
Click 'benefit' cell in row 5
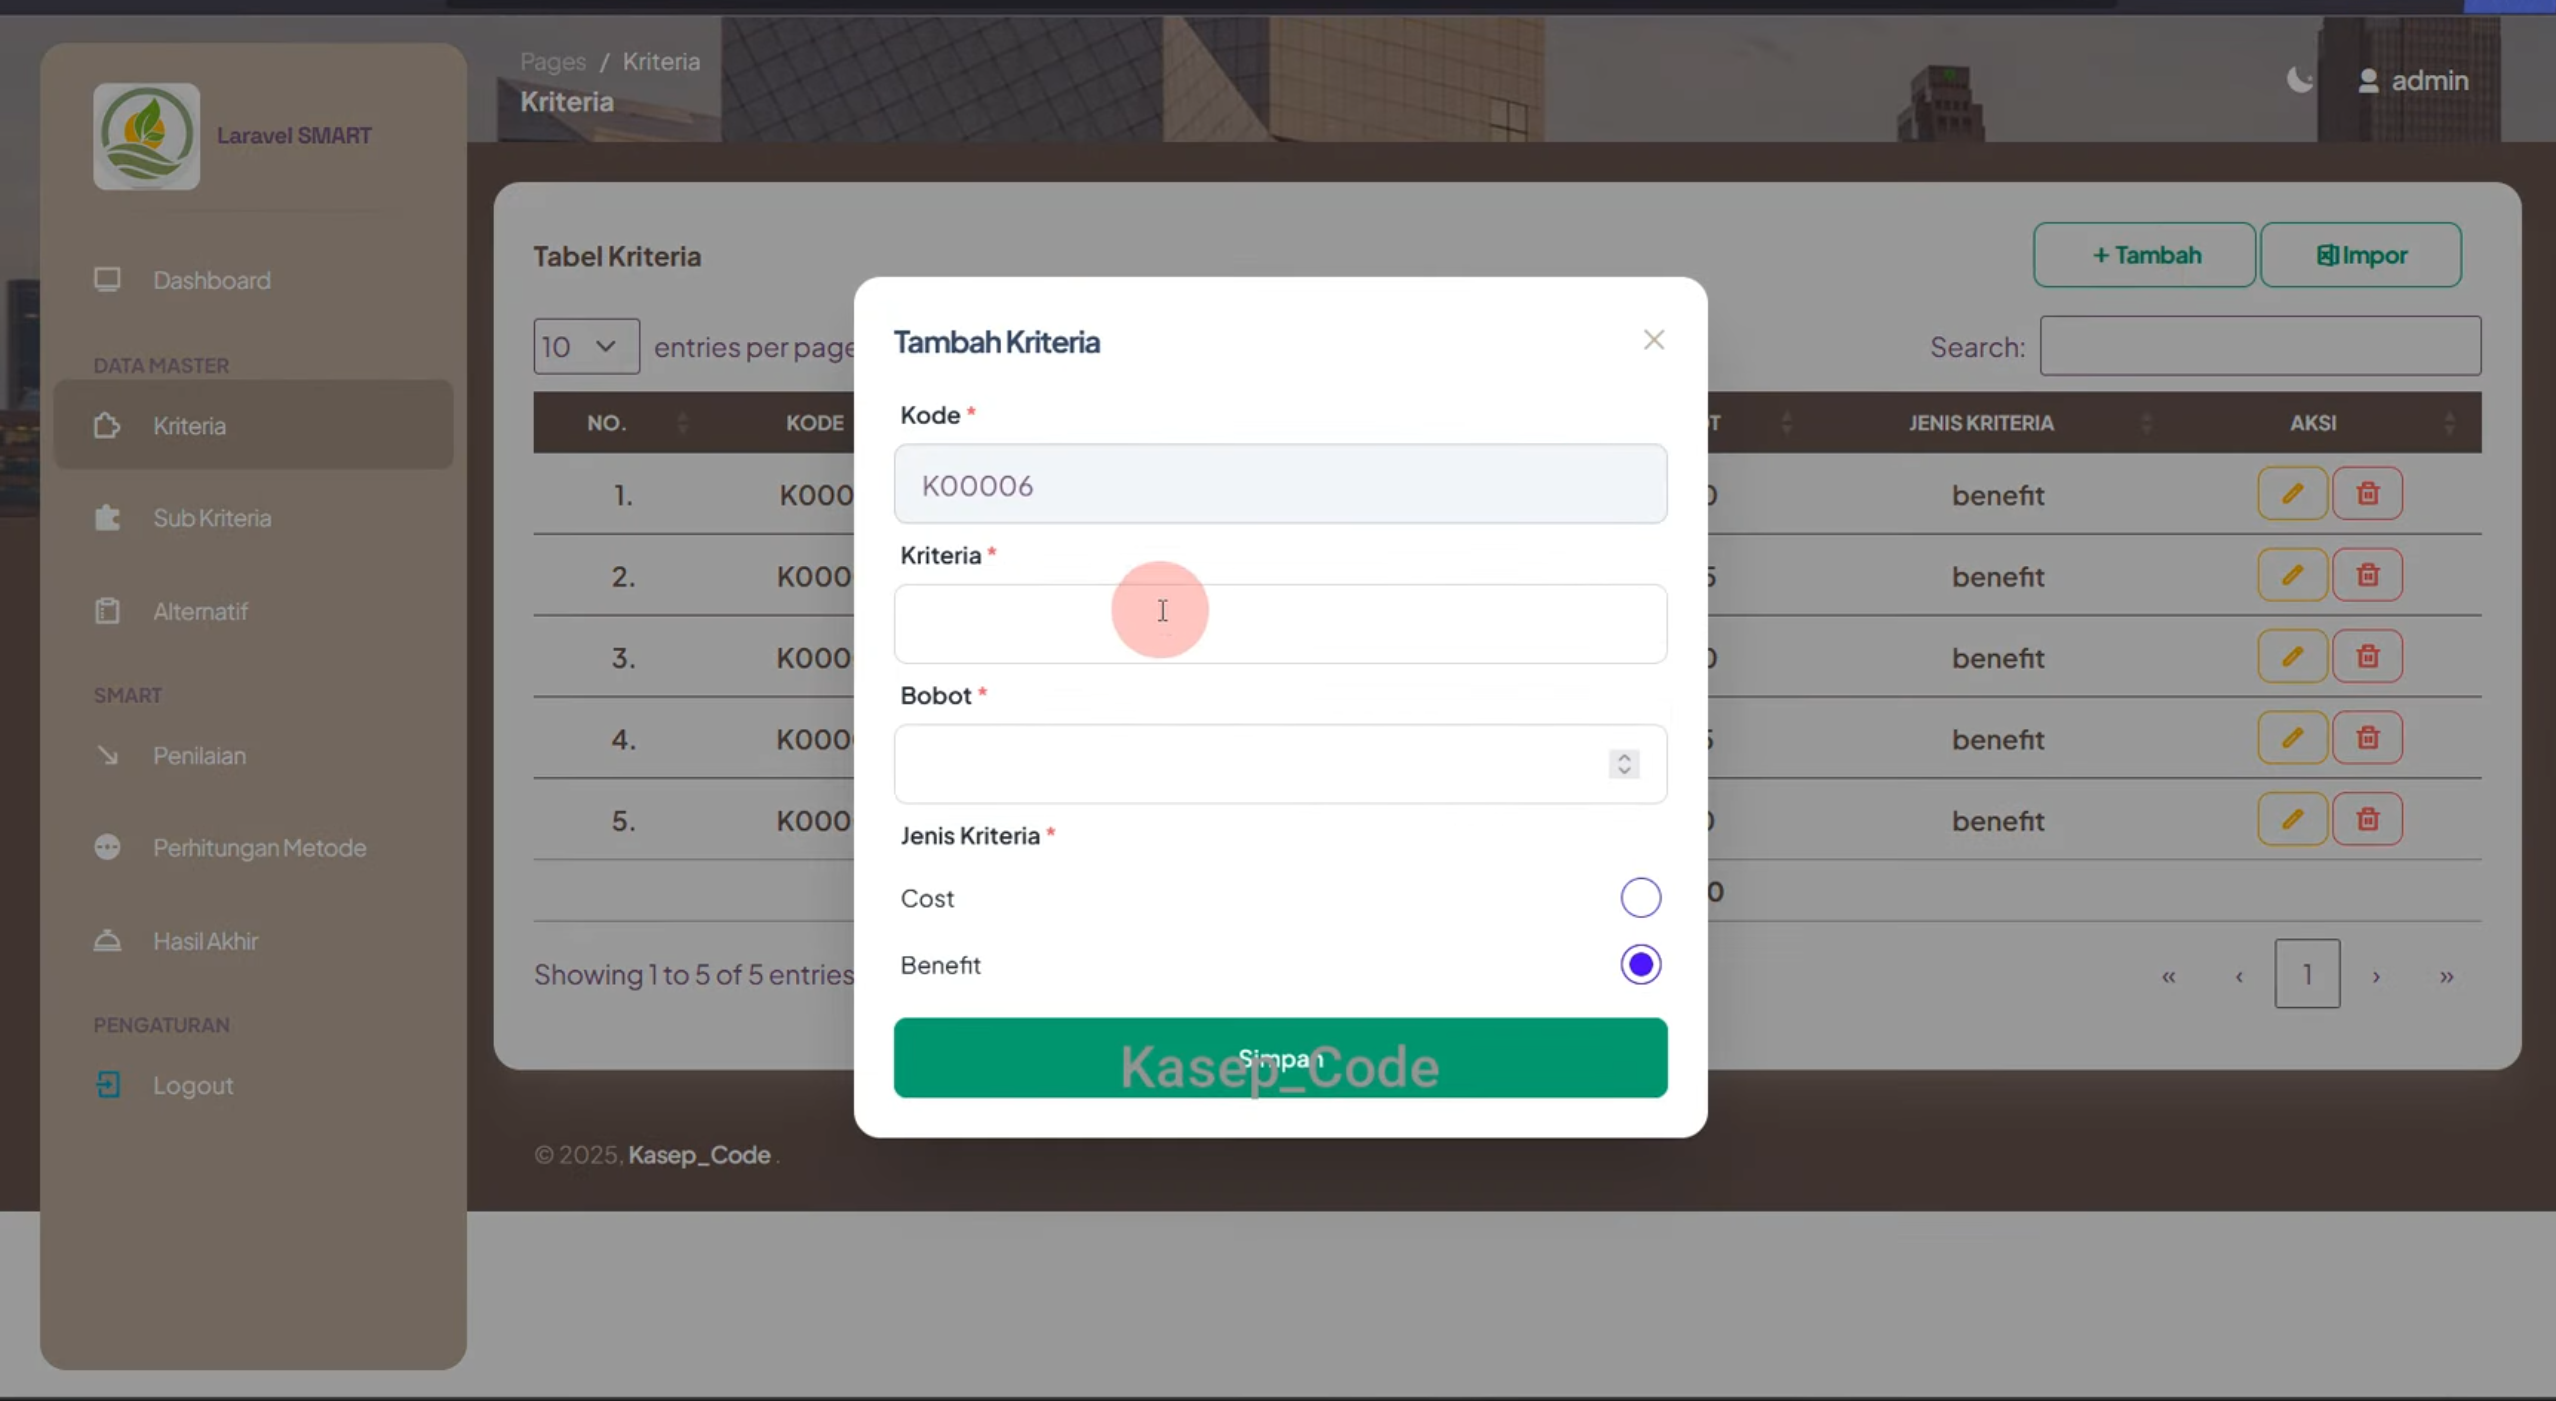[x=1998, y=821]
